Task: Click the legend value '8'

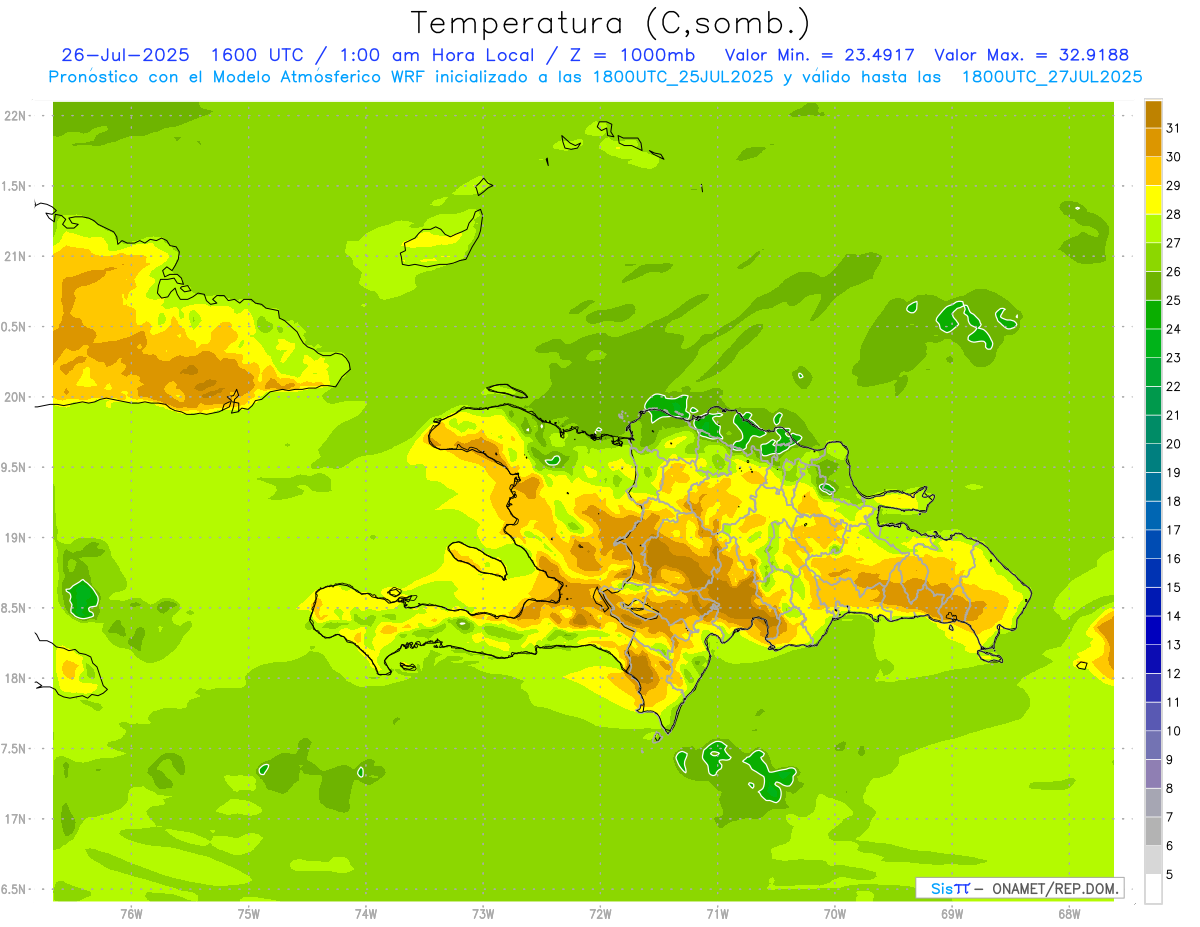Action: point(1170,789)
